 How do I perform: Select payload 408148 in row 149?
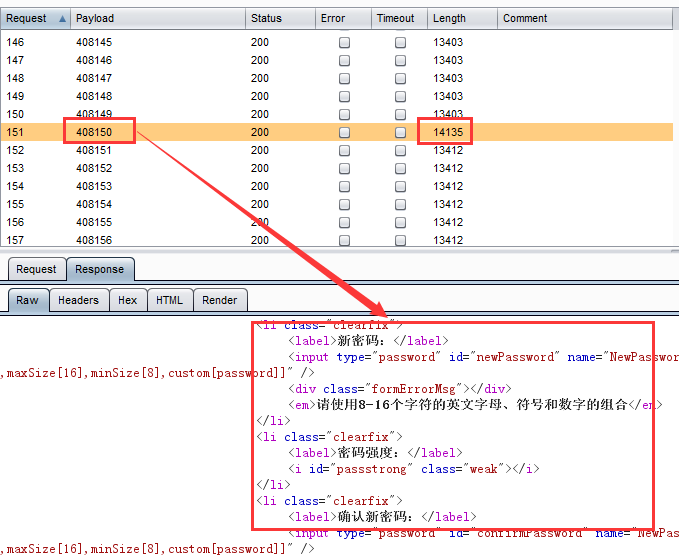pos(94,96)
